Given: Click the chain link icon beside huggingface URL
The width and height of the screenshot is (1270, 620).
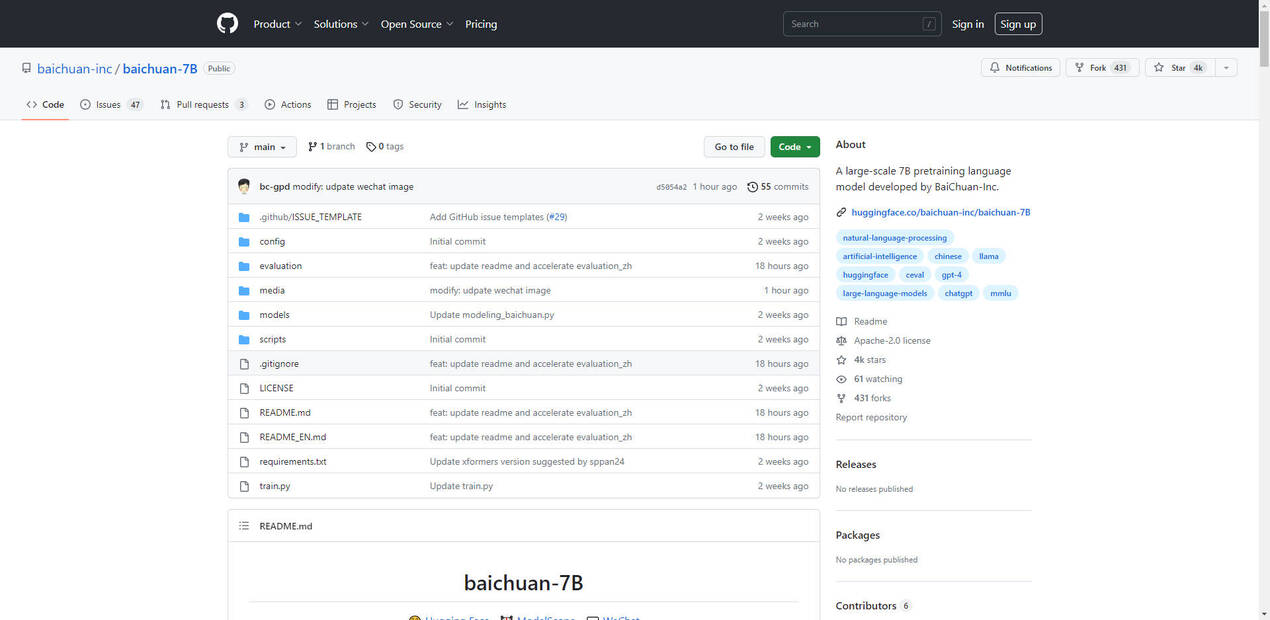Looking at the screenshot, I should 841,212.
